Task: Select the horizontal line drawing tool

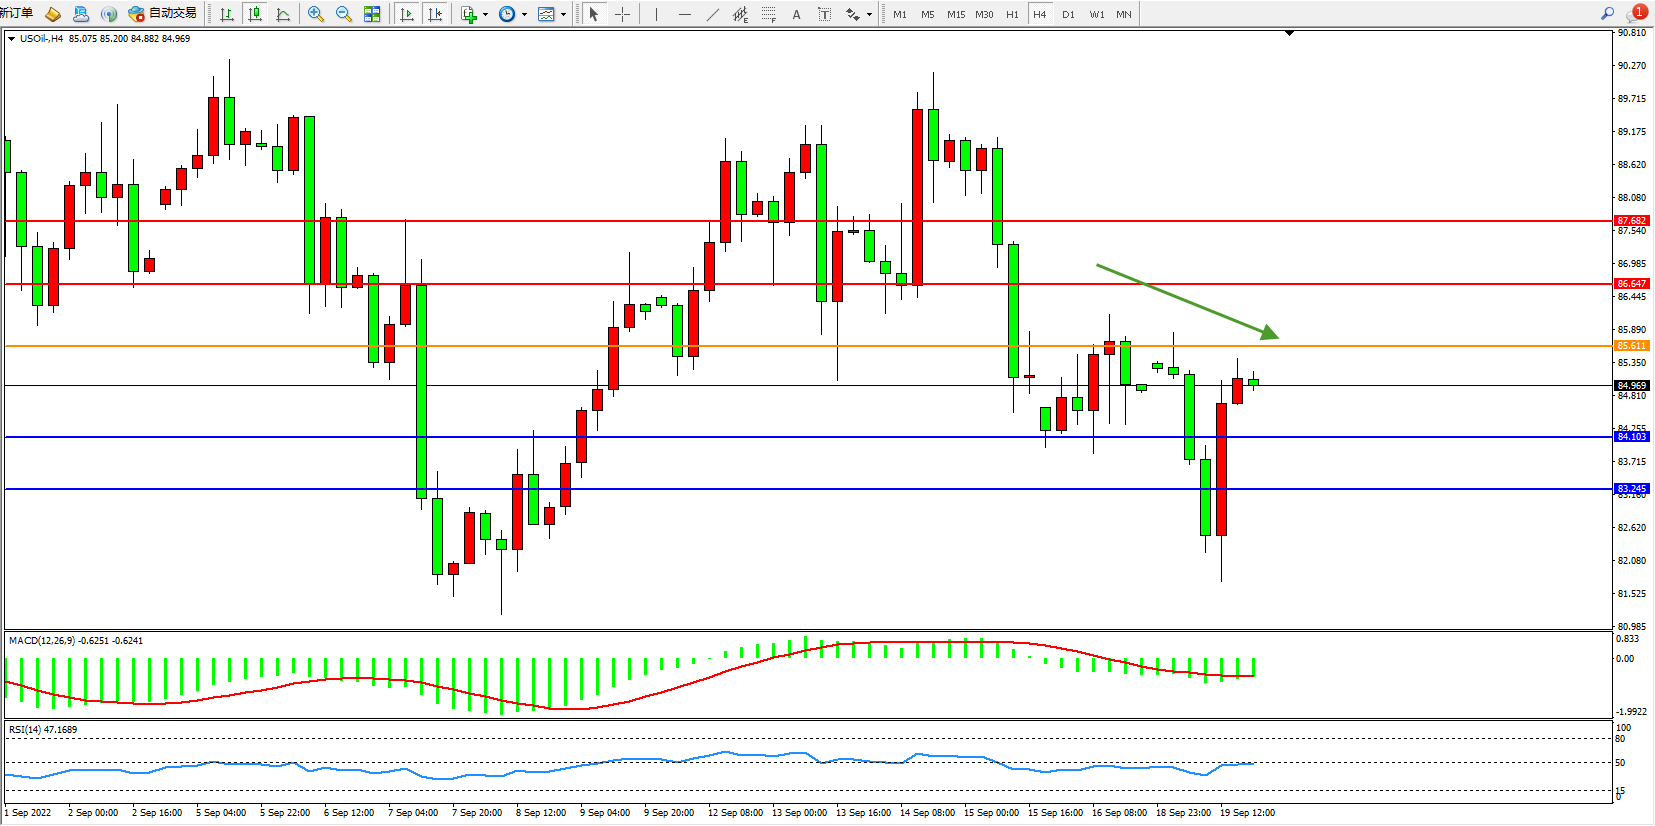Action: (x=684, y=14)
